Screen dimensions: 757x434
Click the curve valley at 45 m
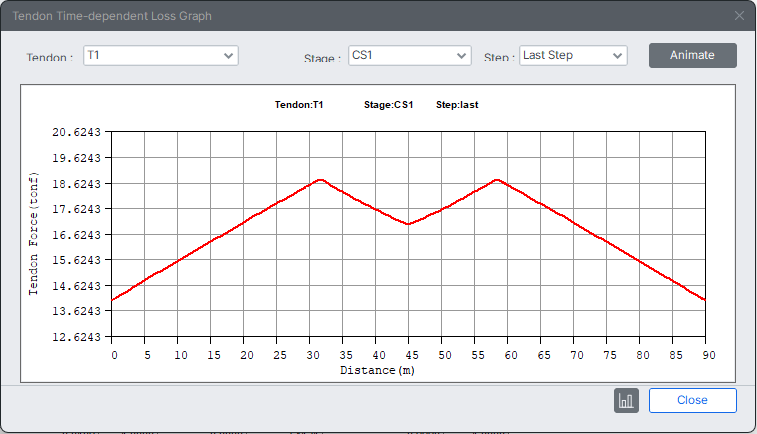pos(409,224)
